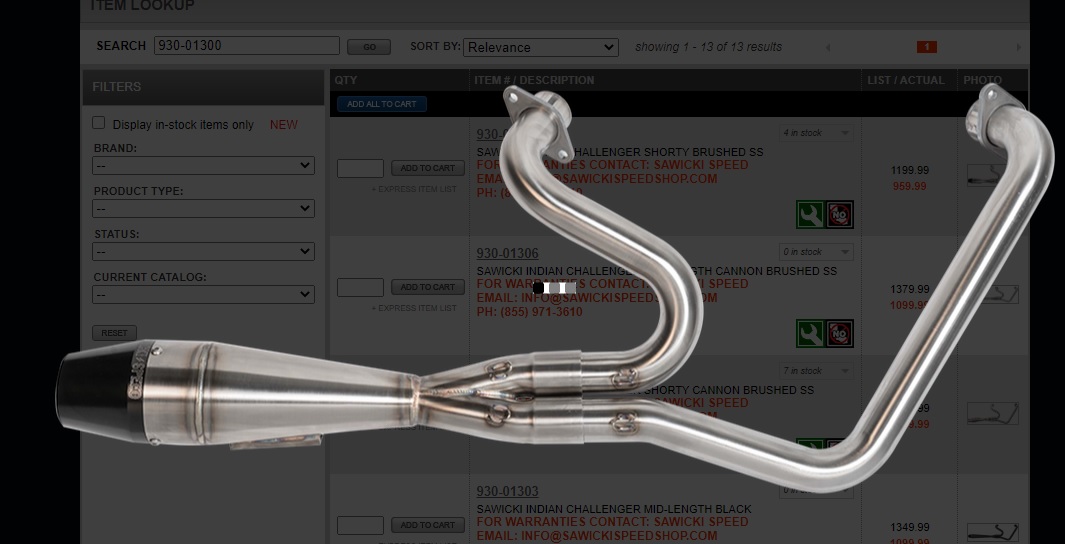Go to the previous results page arrow
The image size is (1065, 544).
tap(827, 47)
